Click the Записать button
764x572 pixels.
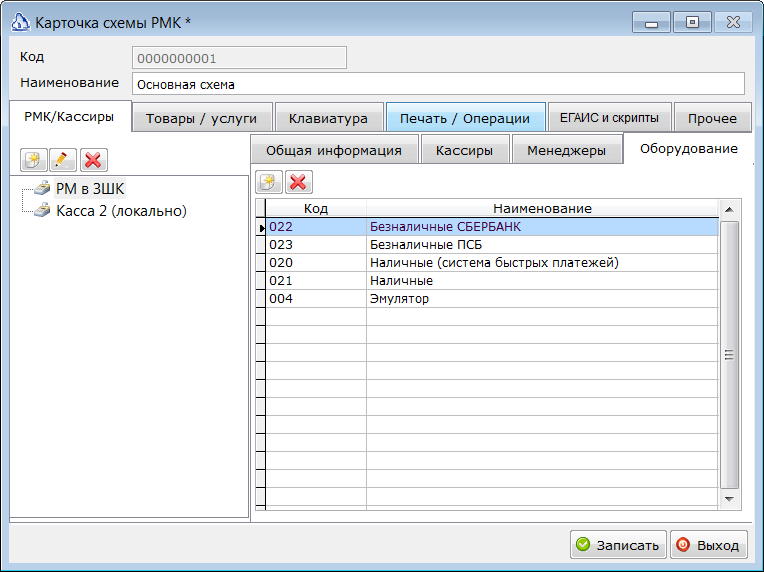tap(618, 545)
